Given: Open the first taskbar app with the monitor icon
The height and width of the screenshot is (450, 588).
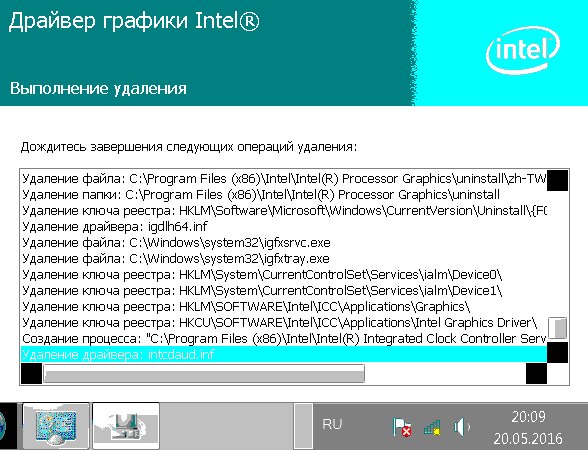Looking at the screenshot, I should (x=56, y=426).
